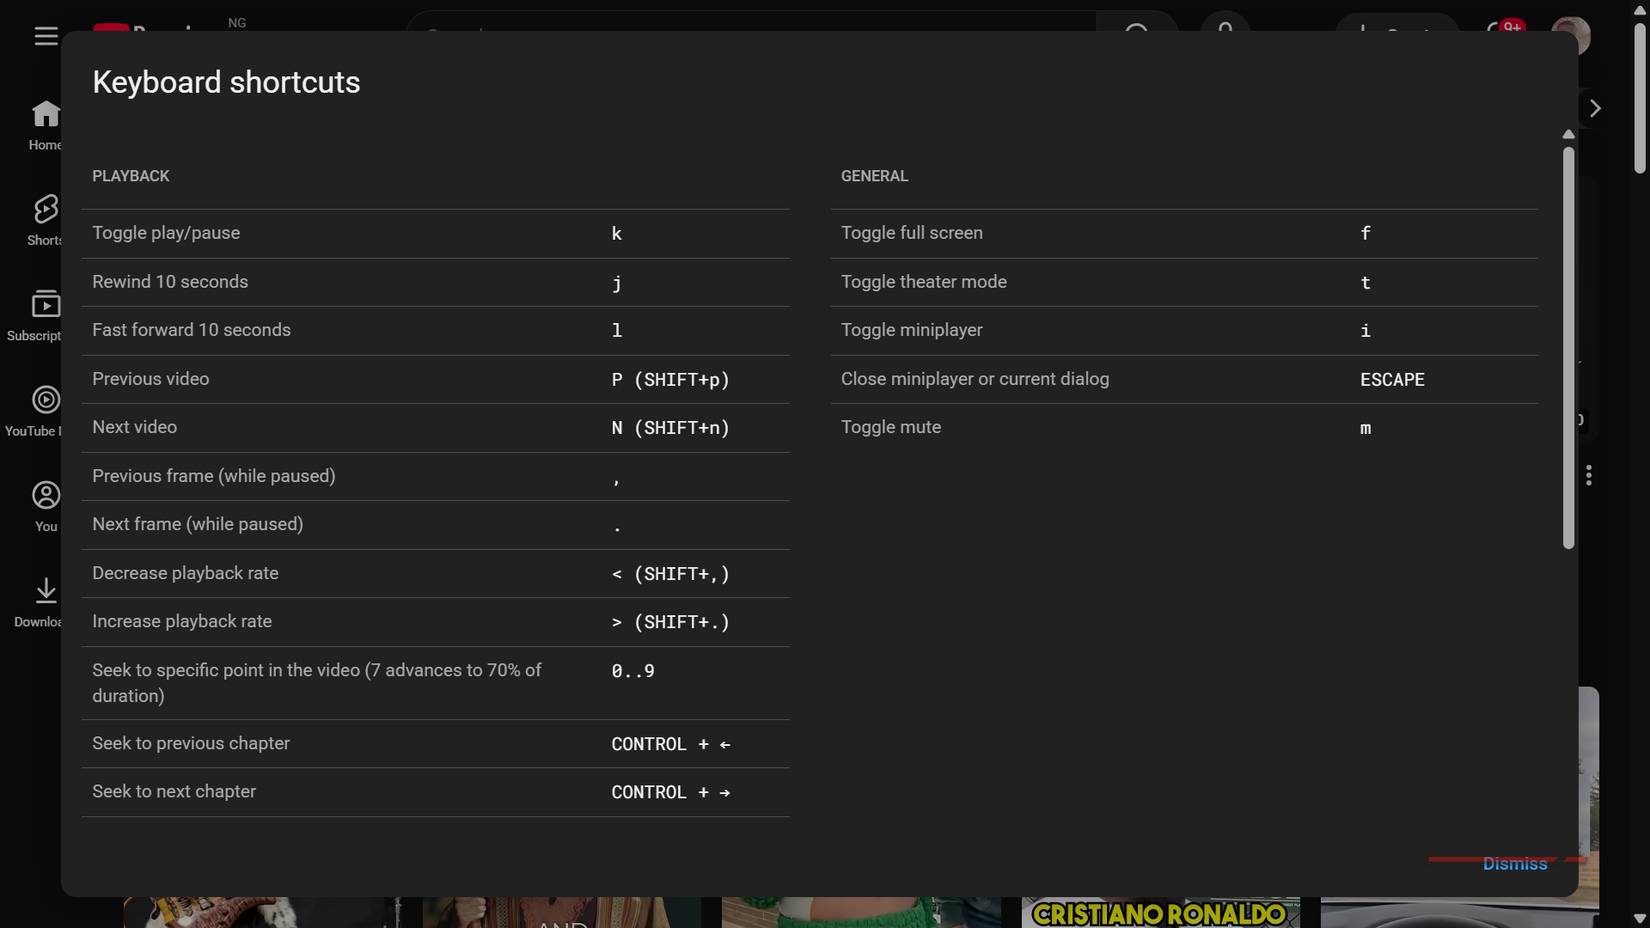This screenshot has height=928, width=1650.
Task: Click the right chevron arrow beside dialog
Action: click(x=1595, y=108)
